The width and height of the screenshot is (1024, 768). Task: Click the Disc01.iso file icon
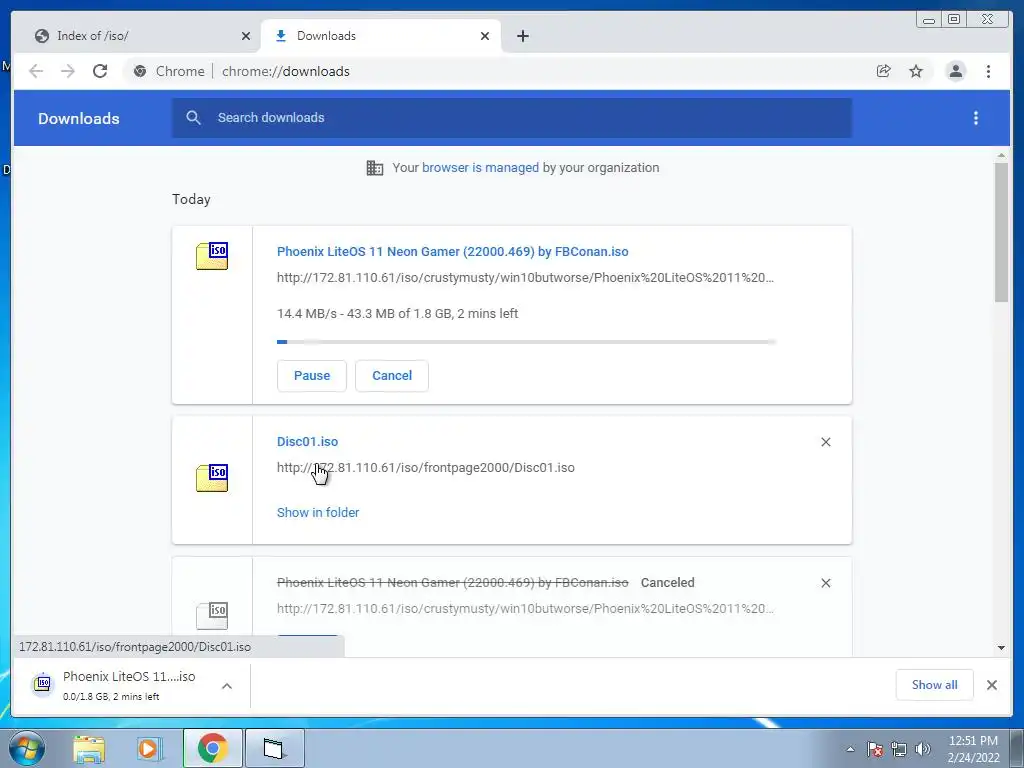tap(212, 477)
